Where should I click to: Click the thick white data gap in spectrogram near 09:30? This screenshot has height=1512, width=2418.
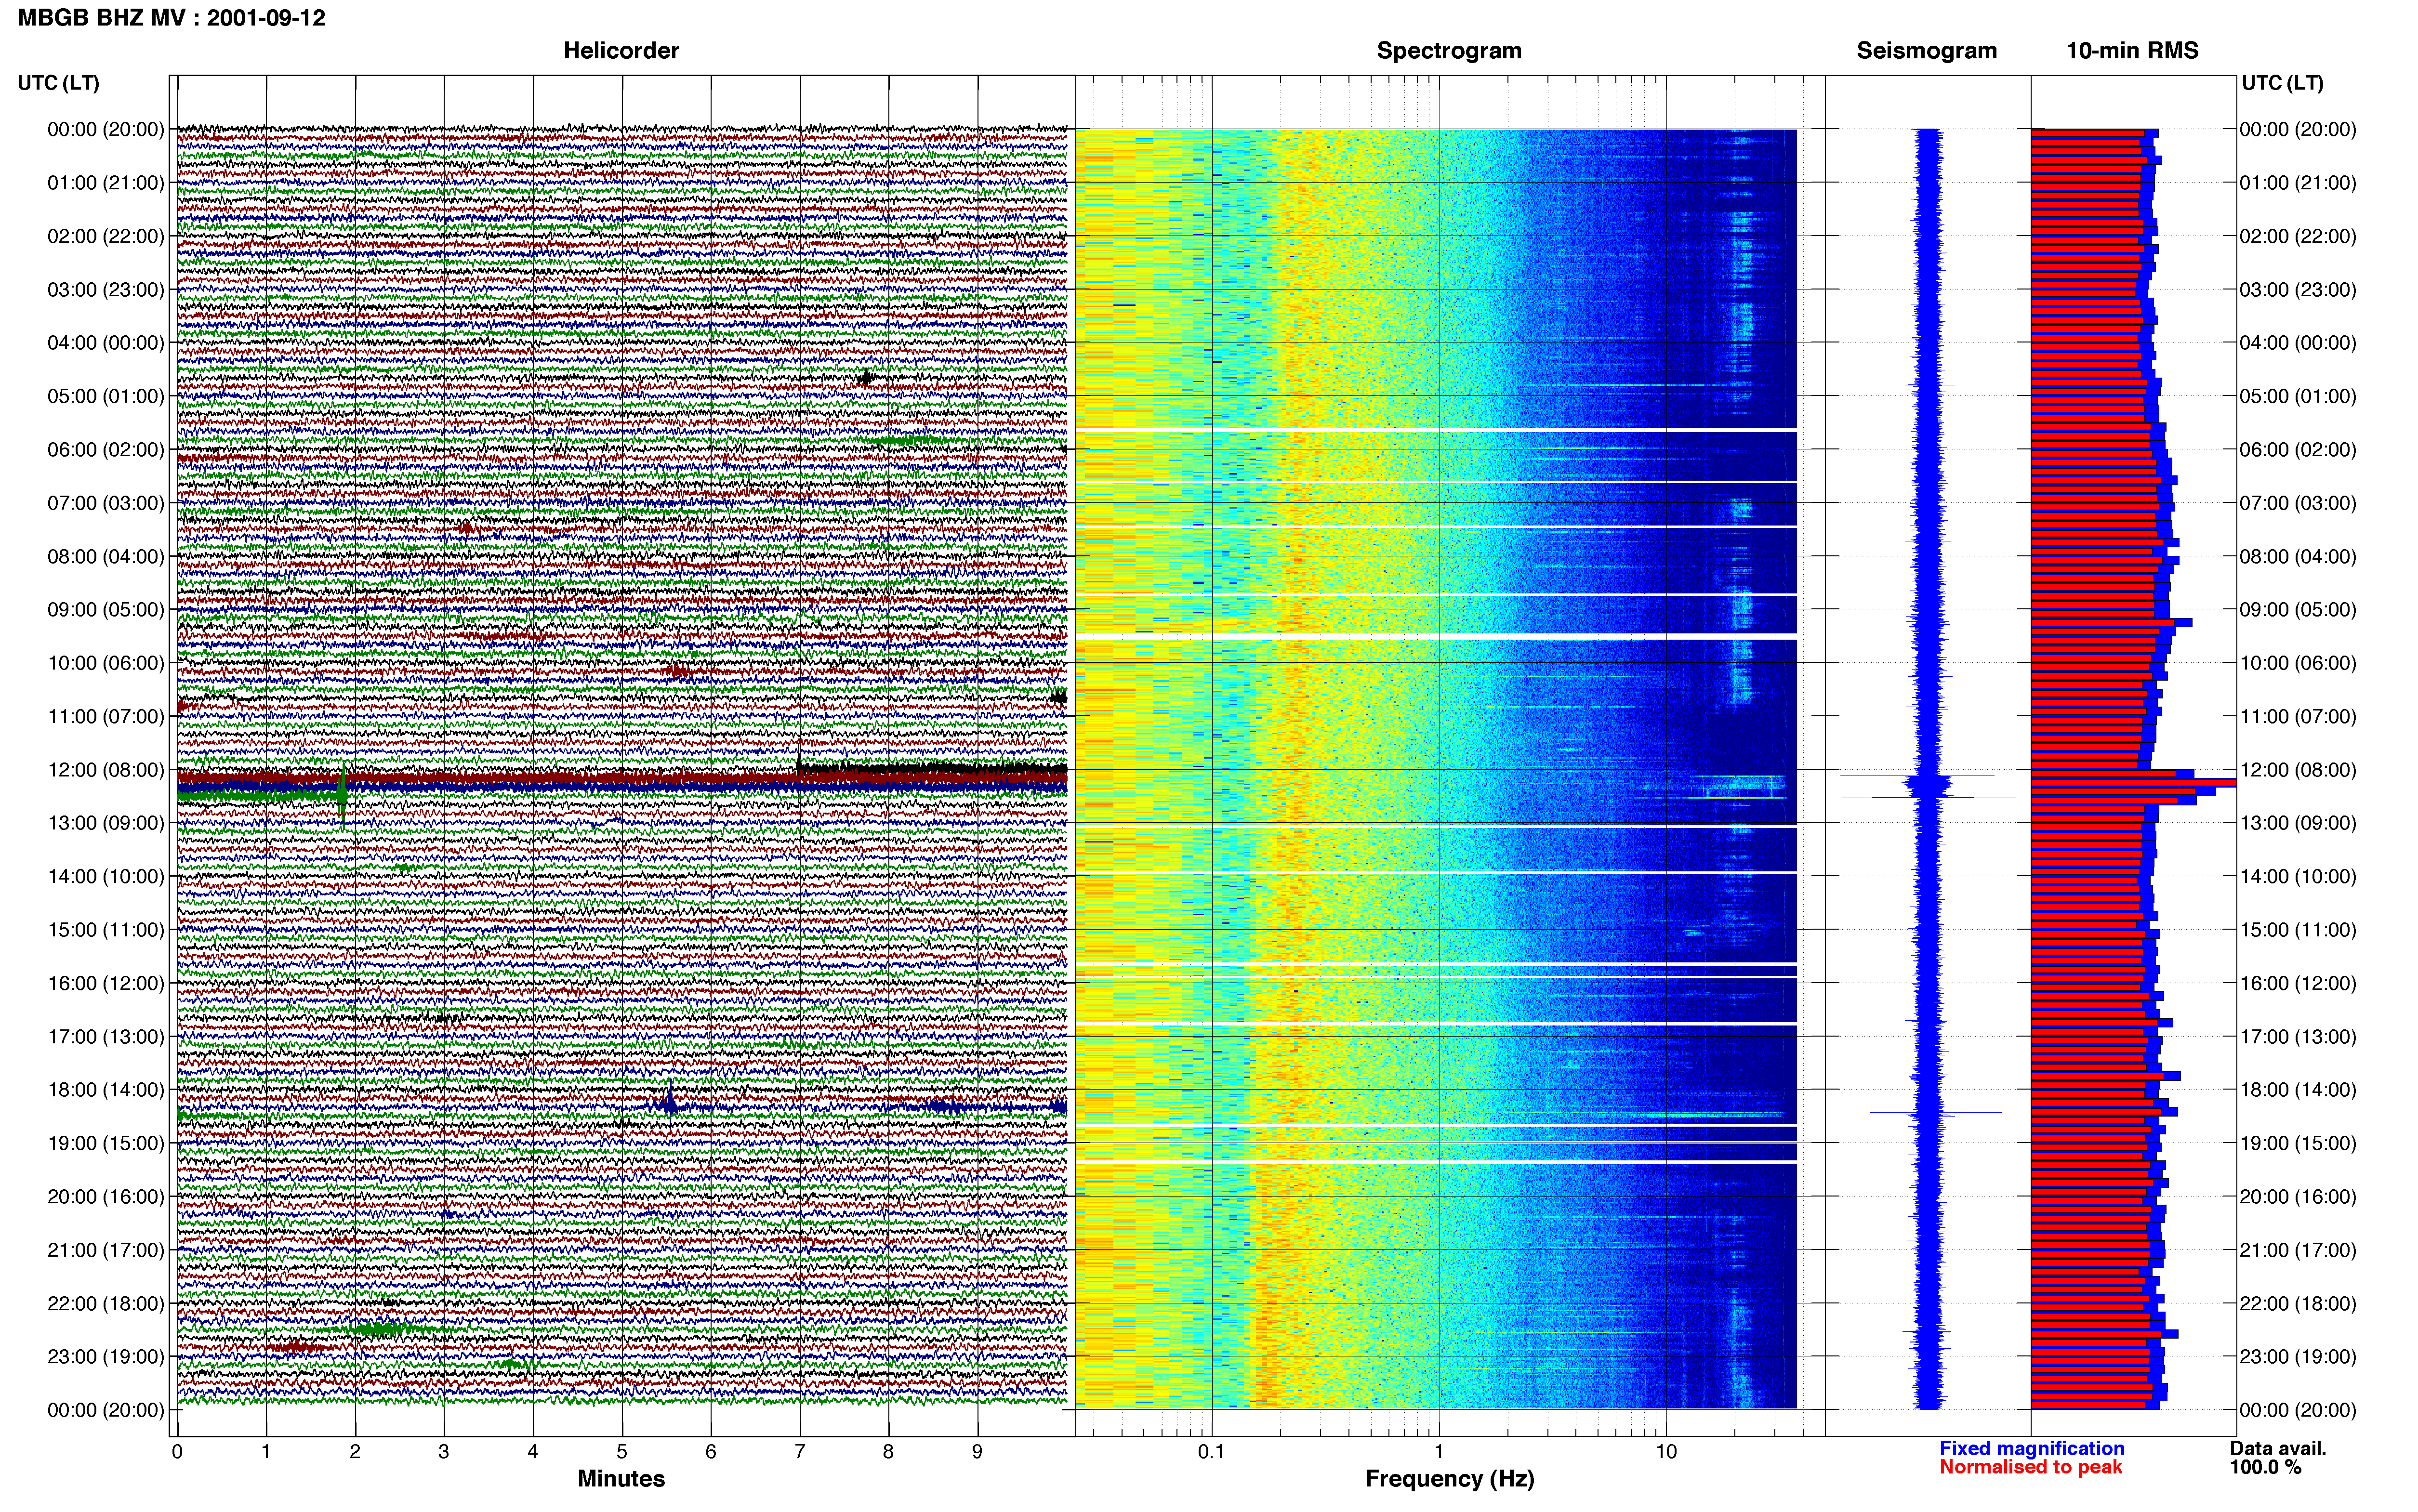click(x=1436, y=636)
